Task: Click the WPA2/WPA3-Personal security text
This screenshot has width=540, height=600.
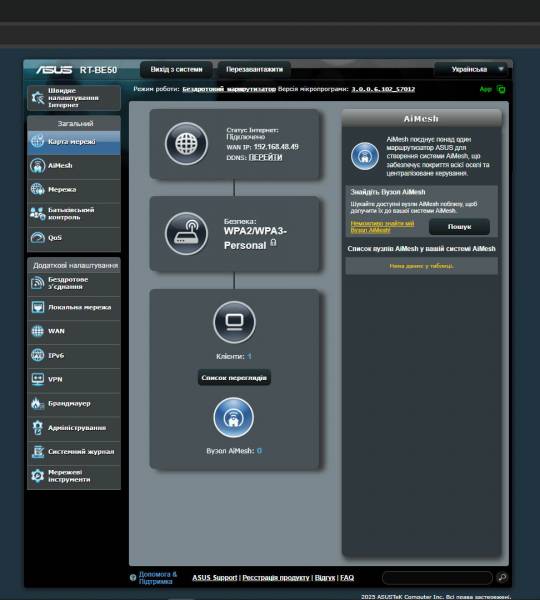Action: pyautogui.click(x=255, y=238)
